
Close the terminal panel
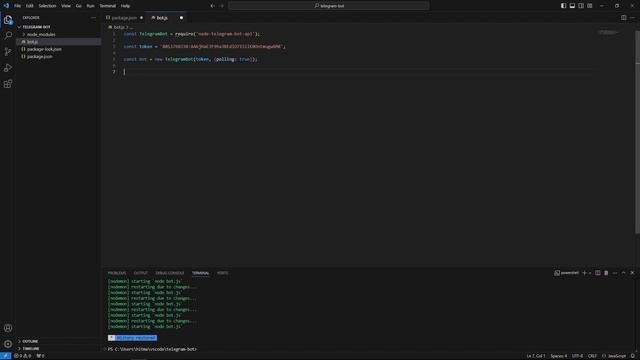[632, 273]
